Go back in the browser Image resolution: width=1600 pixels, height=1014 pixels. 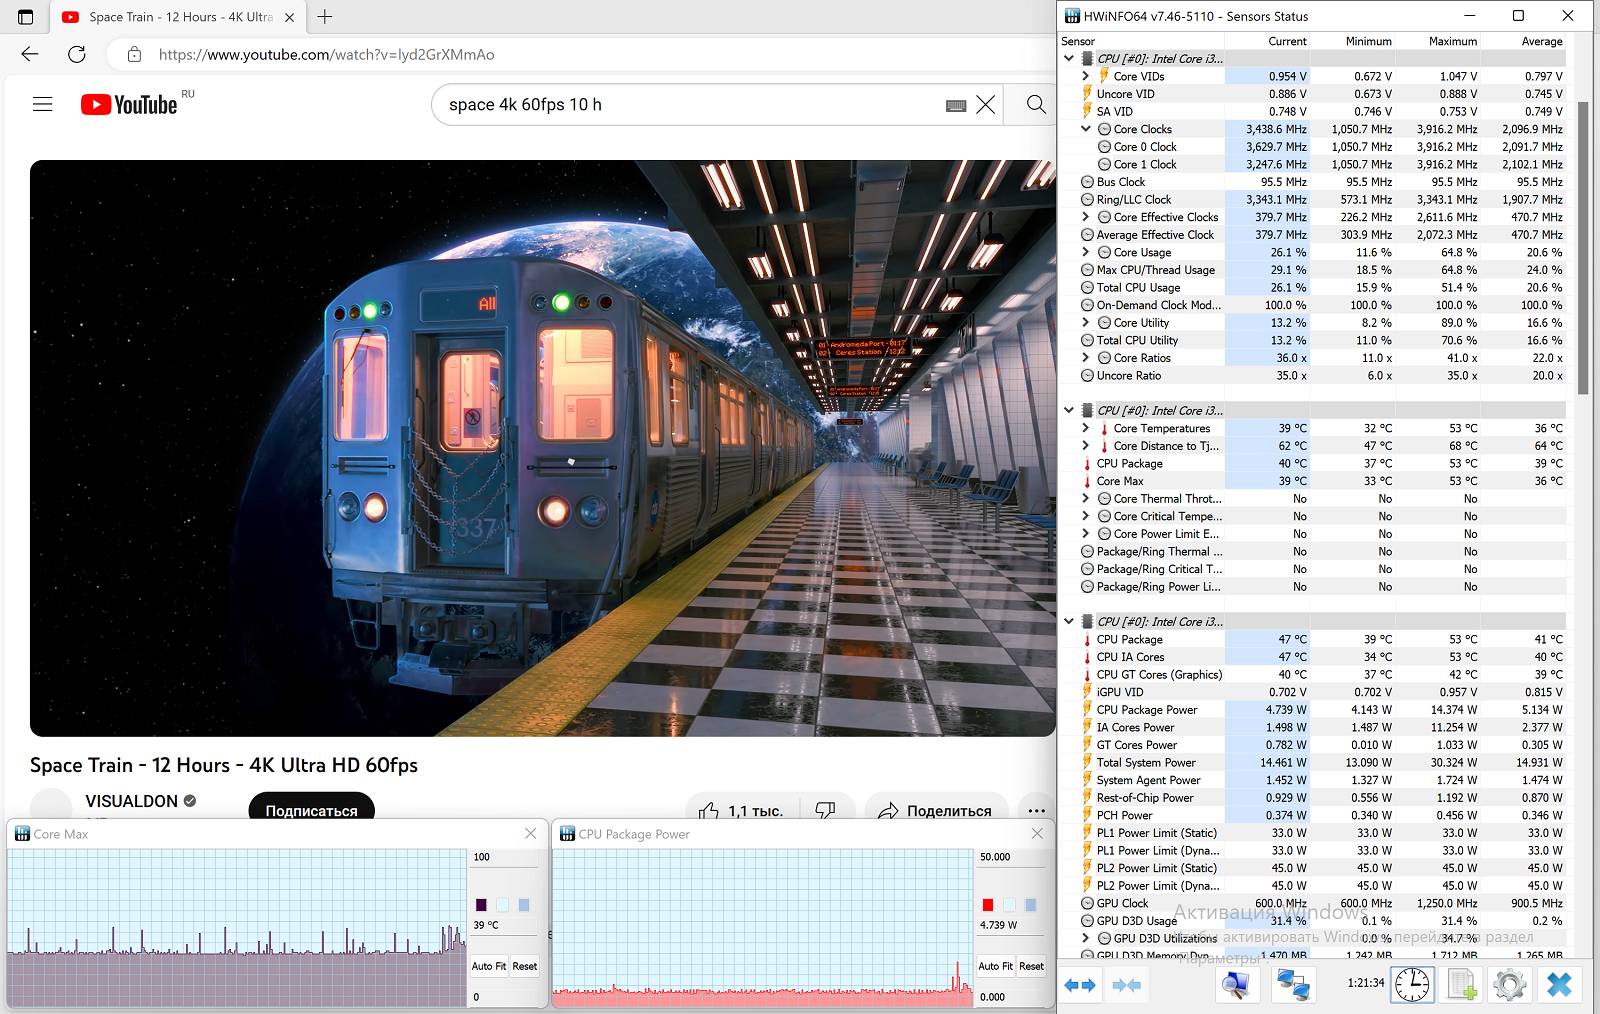point(30,54)
